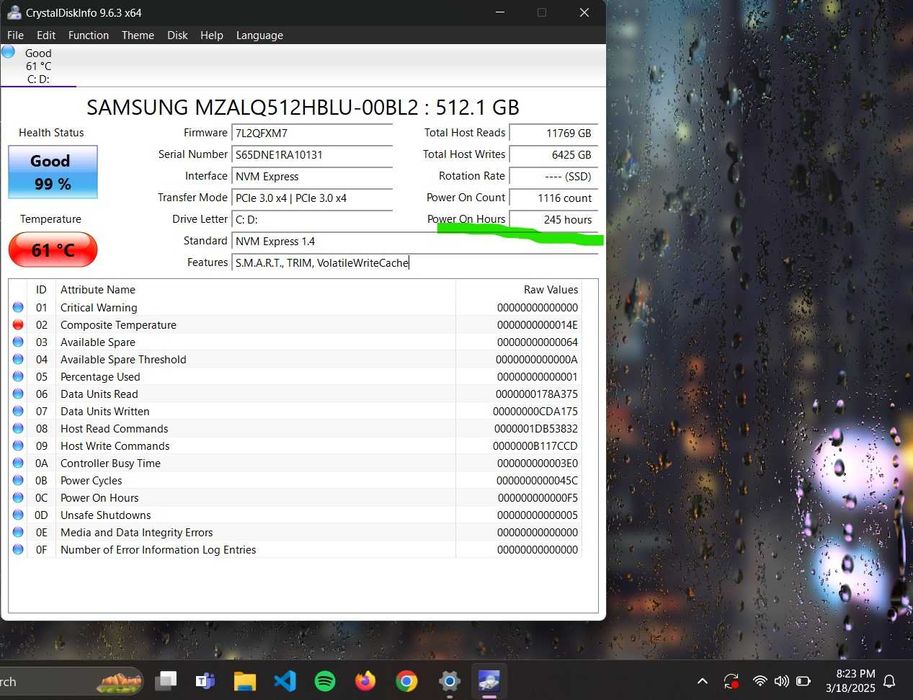Viewport: 913px width, 700px height.
Task: Click raw value 0000000178A375
Action: click(x=536, y=394)
